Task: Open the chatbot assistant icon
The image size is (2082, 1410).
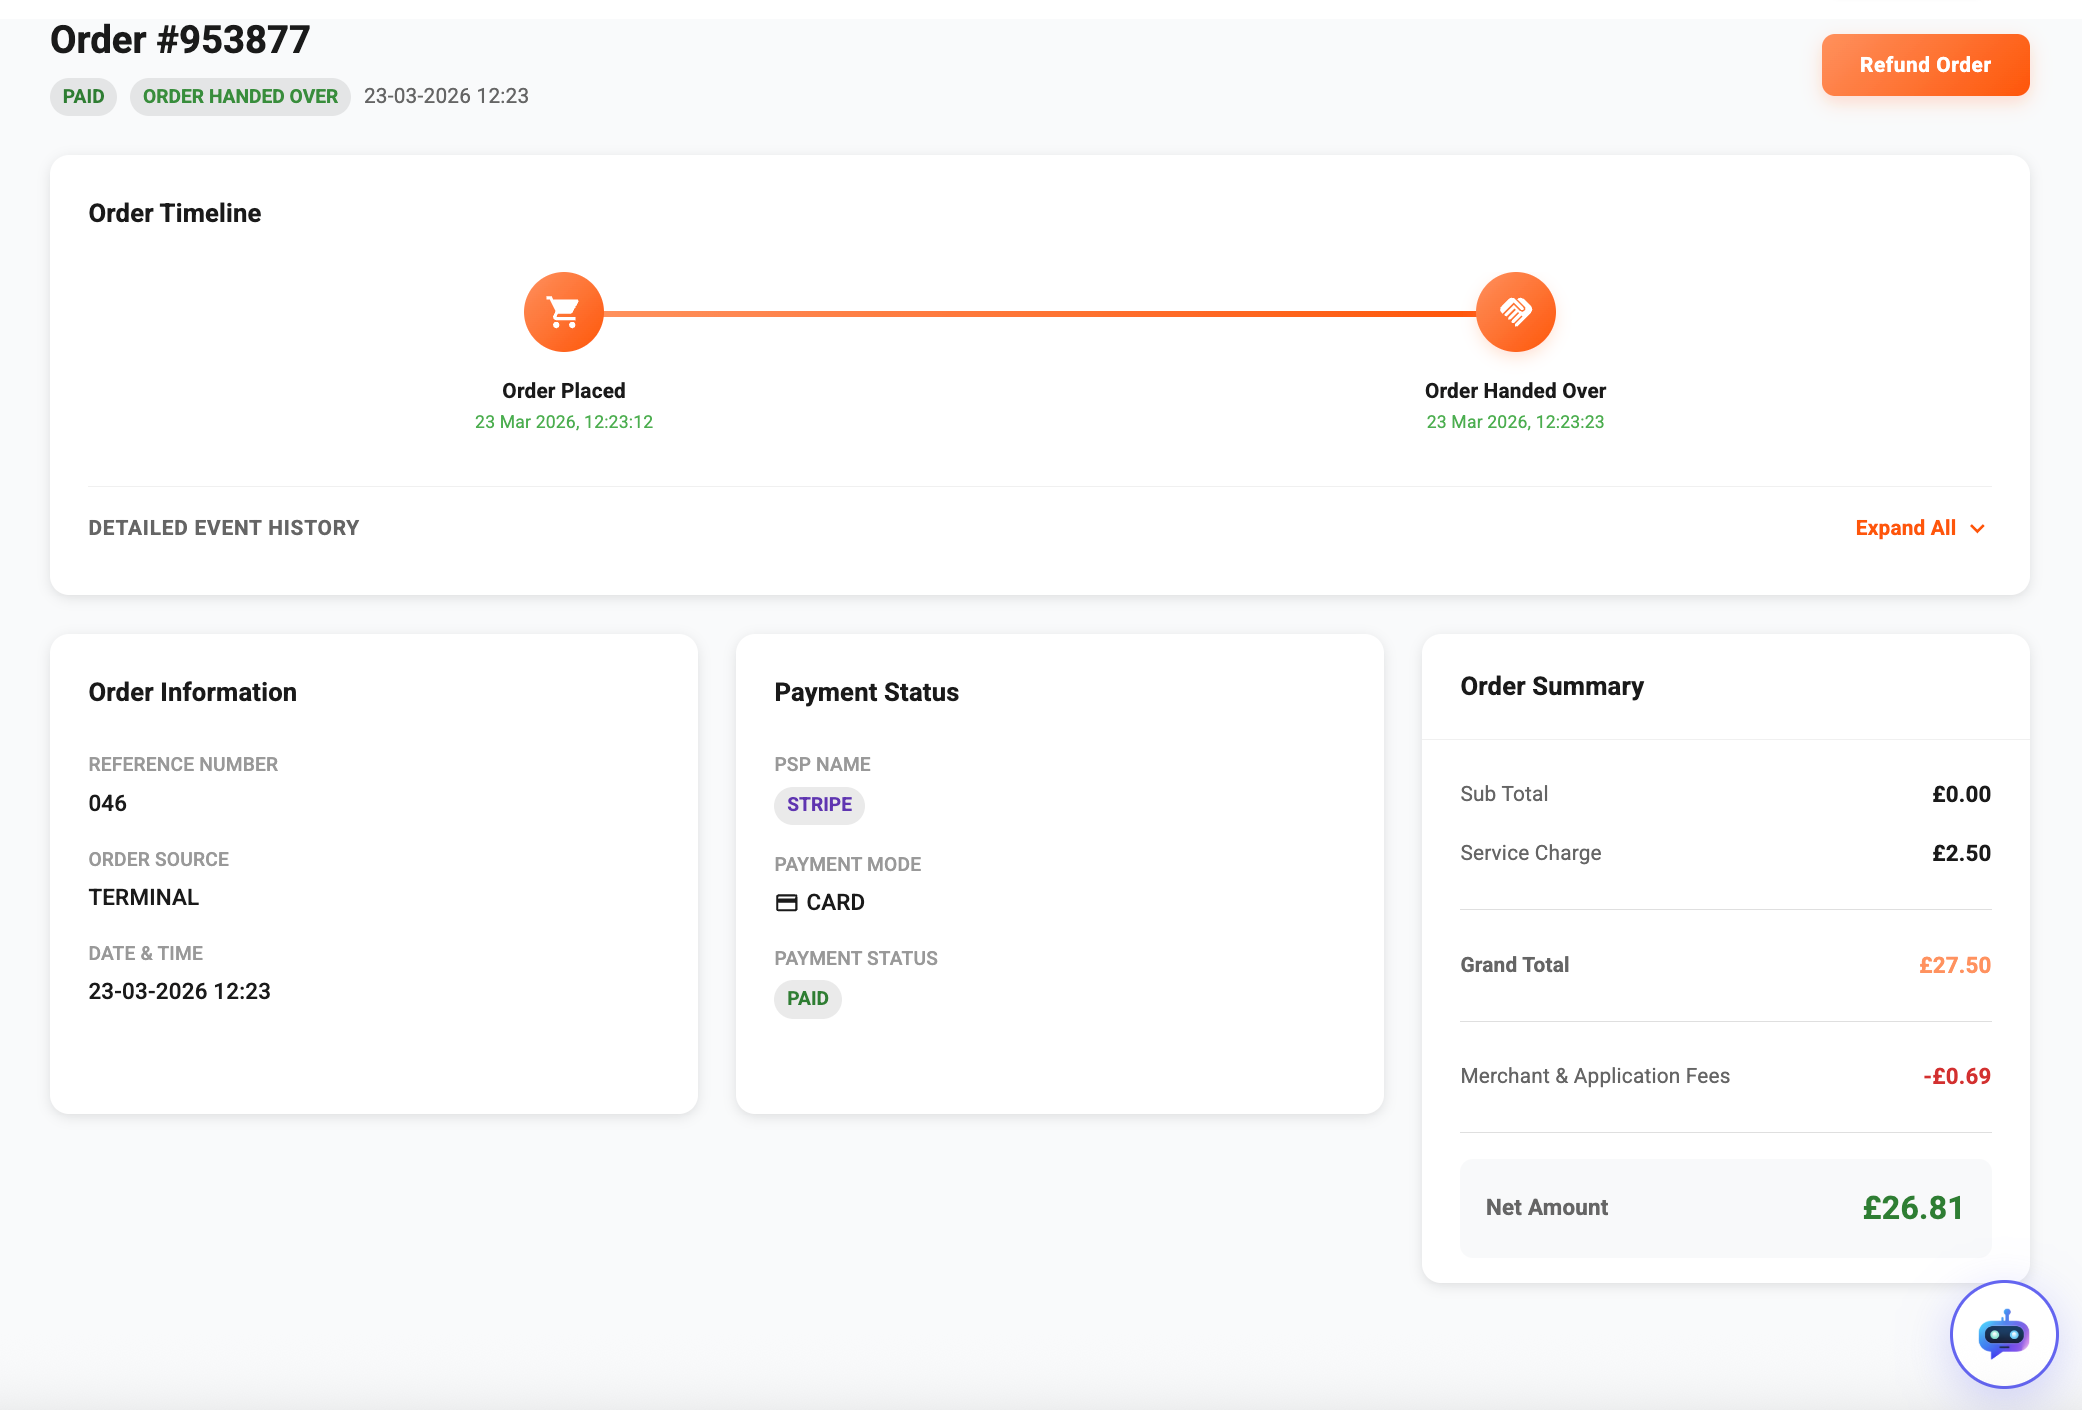Action: coord(2004,1334)
